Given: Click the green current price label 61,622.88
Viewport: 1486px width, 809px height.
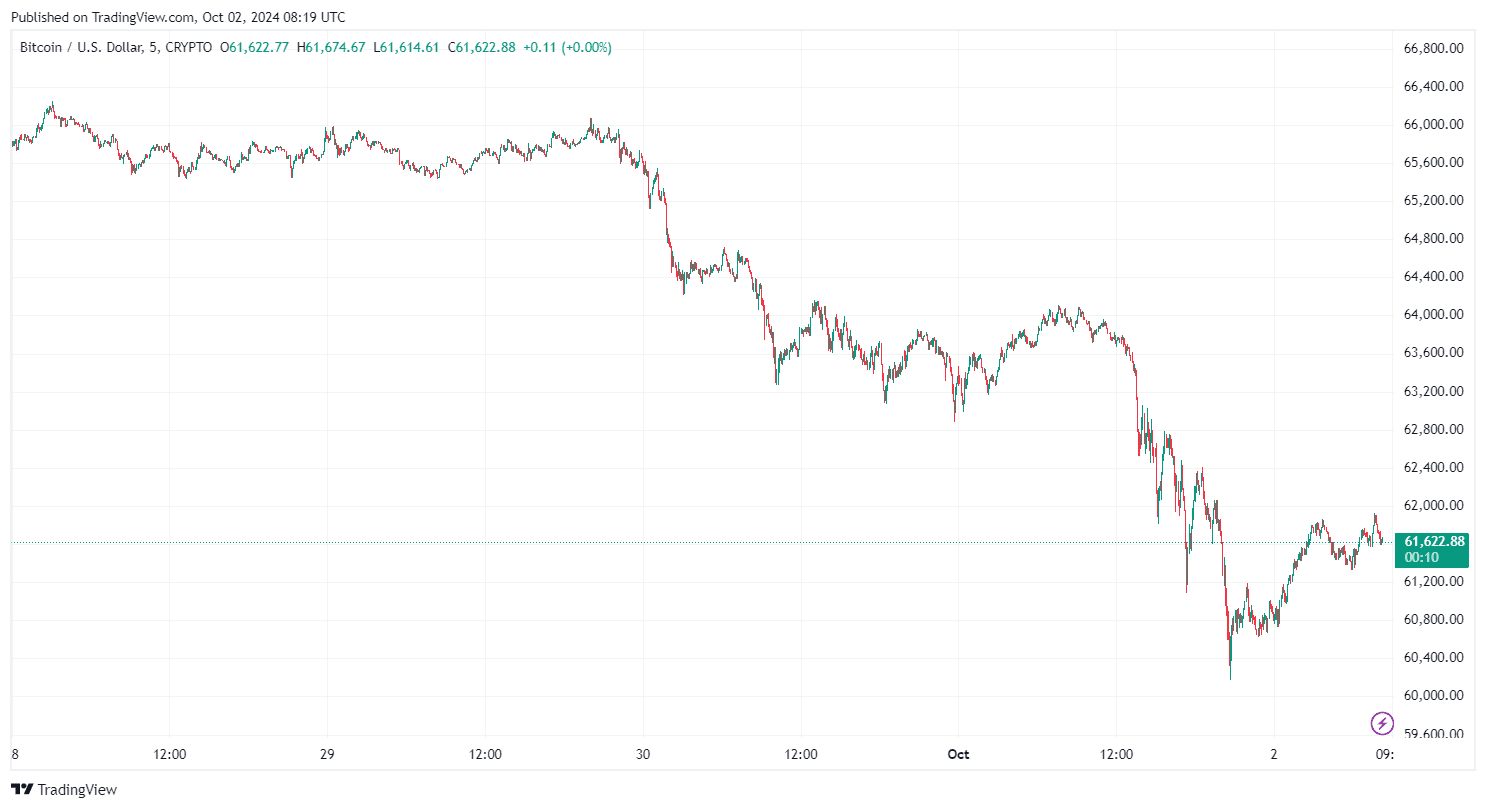Looking at the screenshot, I should tap(1434, 541).
